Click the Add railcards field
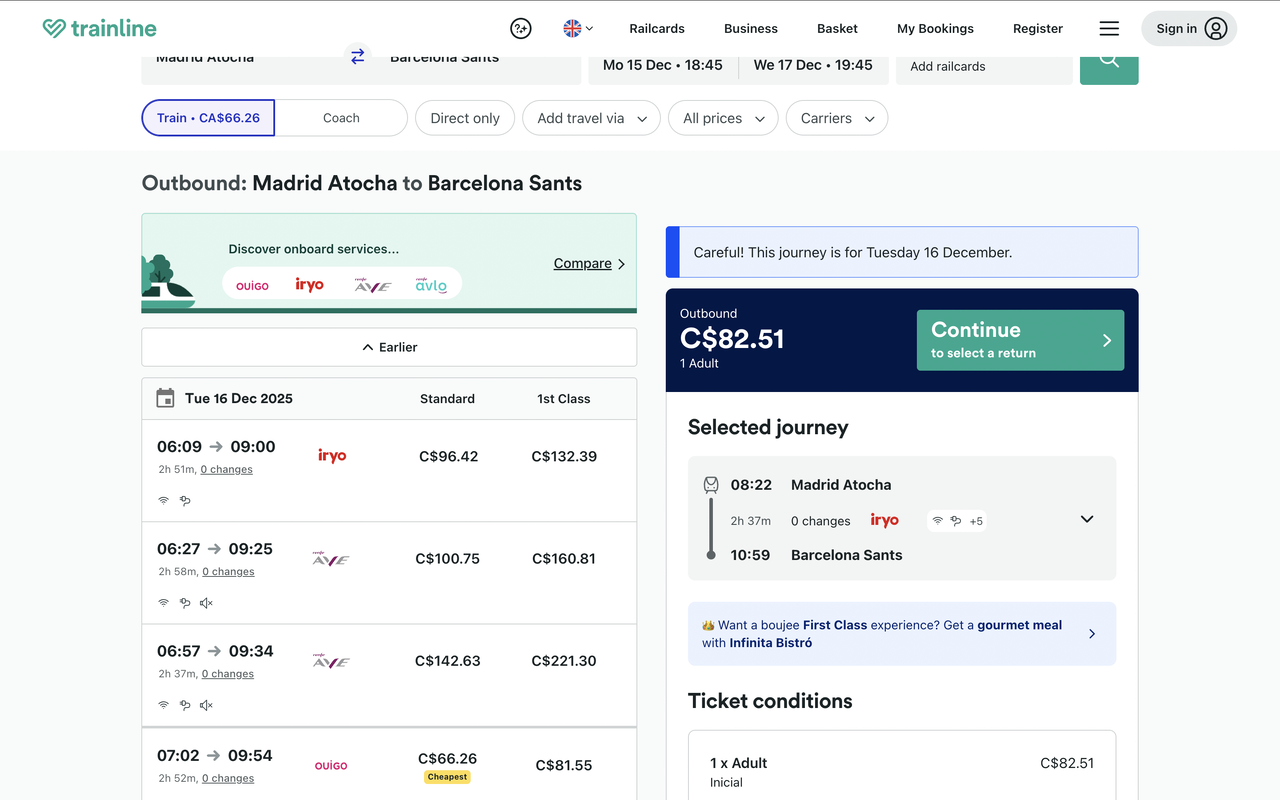This screenshot has height=800, width=1280. (983, 66)
